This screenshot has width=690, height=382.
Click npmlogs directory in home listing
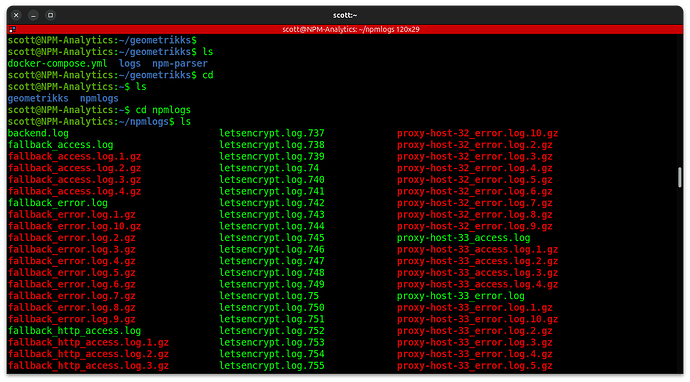click(x=99, y=98)
